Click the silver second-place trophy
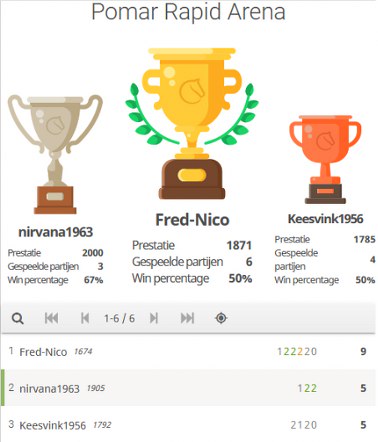This screenshot has width=378, height=442. point(55,154)
